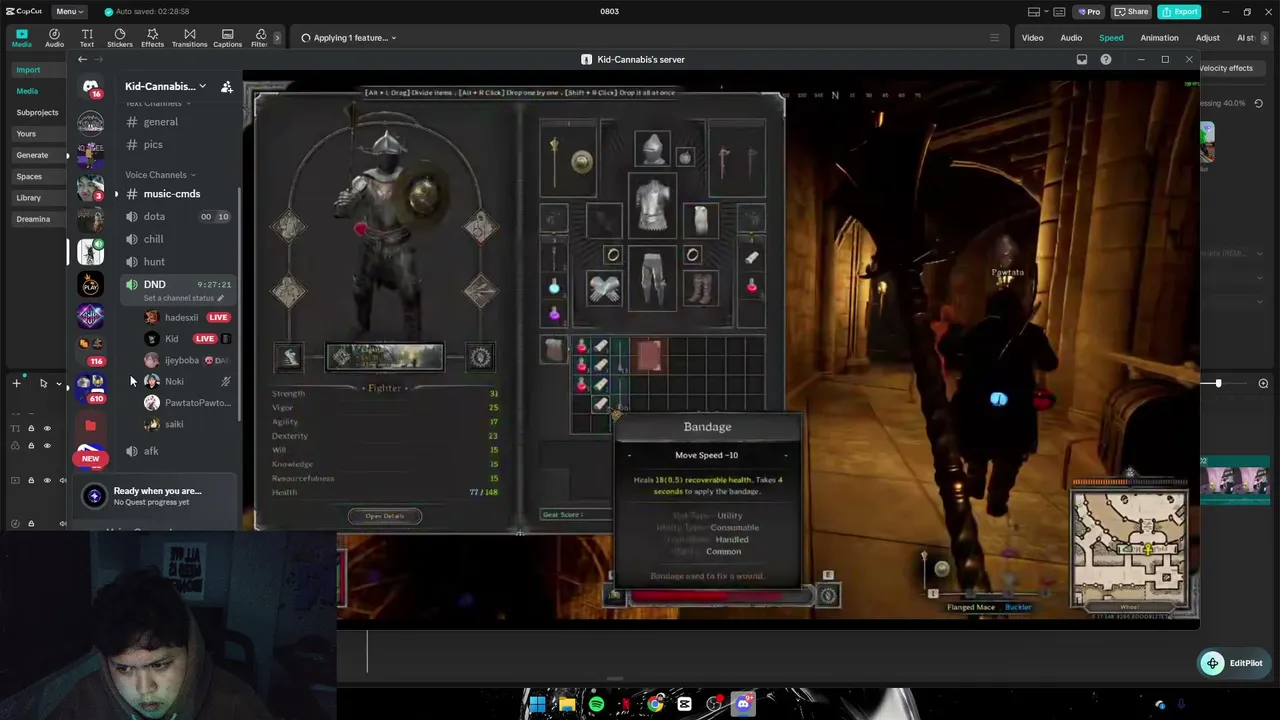Select the DND voice channel
Screen dimensions: 1280x720
tap(154, 284)
